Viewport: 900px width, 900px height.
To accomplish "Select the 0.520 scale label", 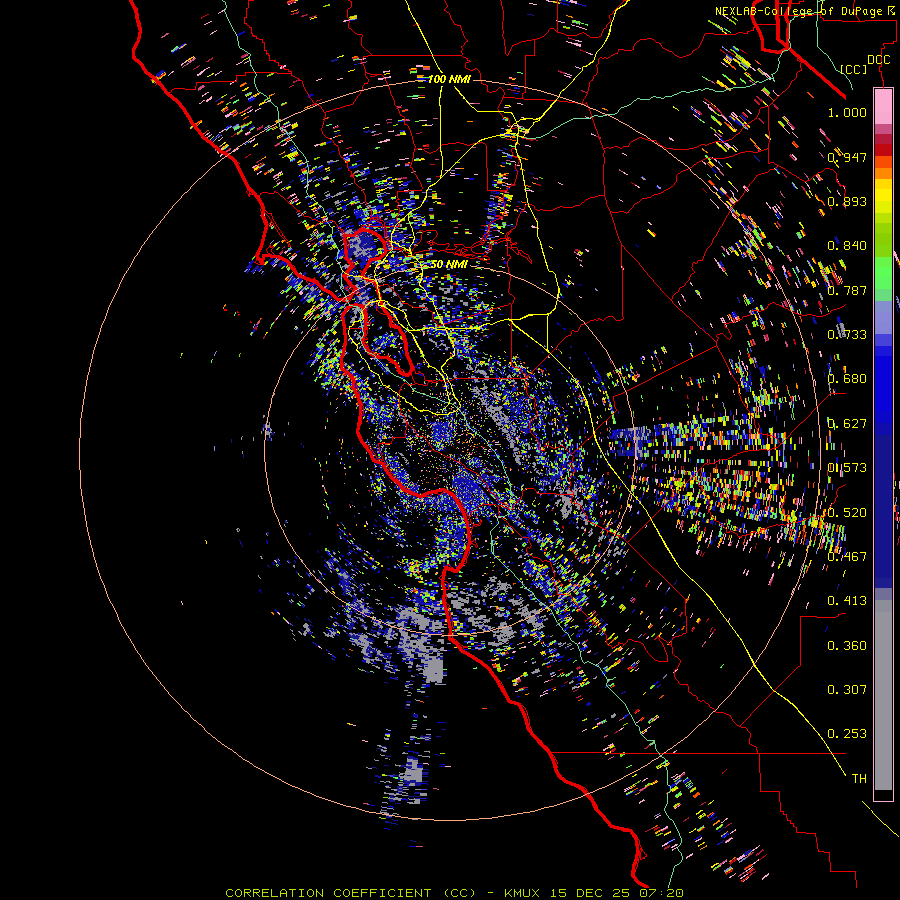I will click(847, 513).
